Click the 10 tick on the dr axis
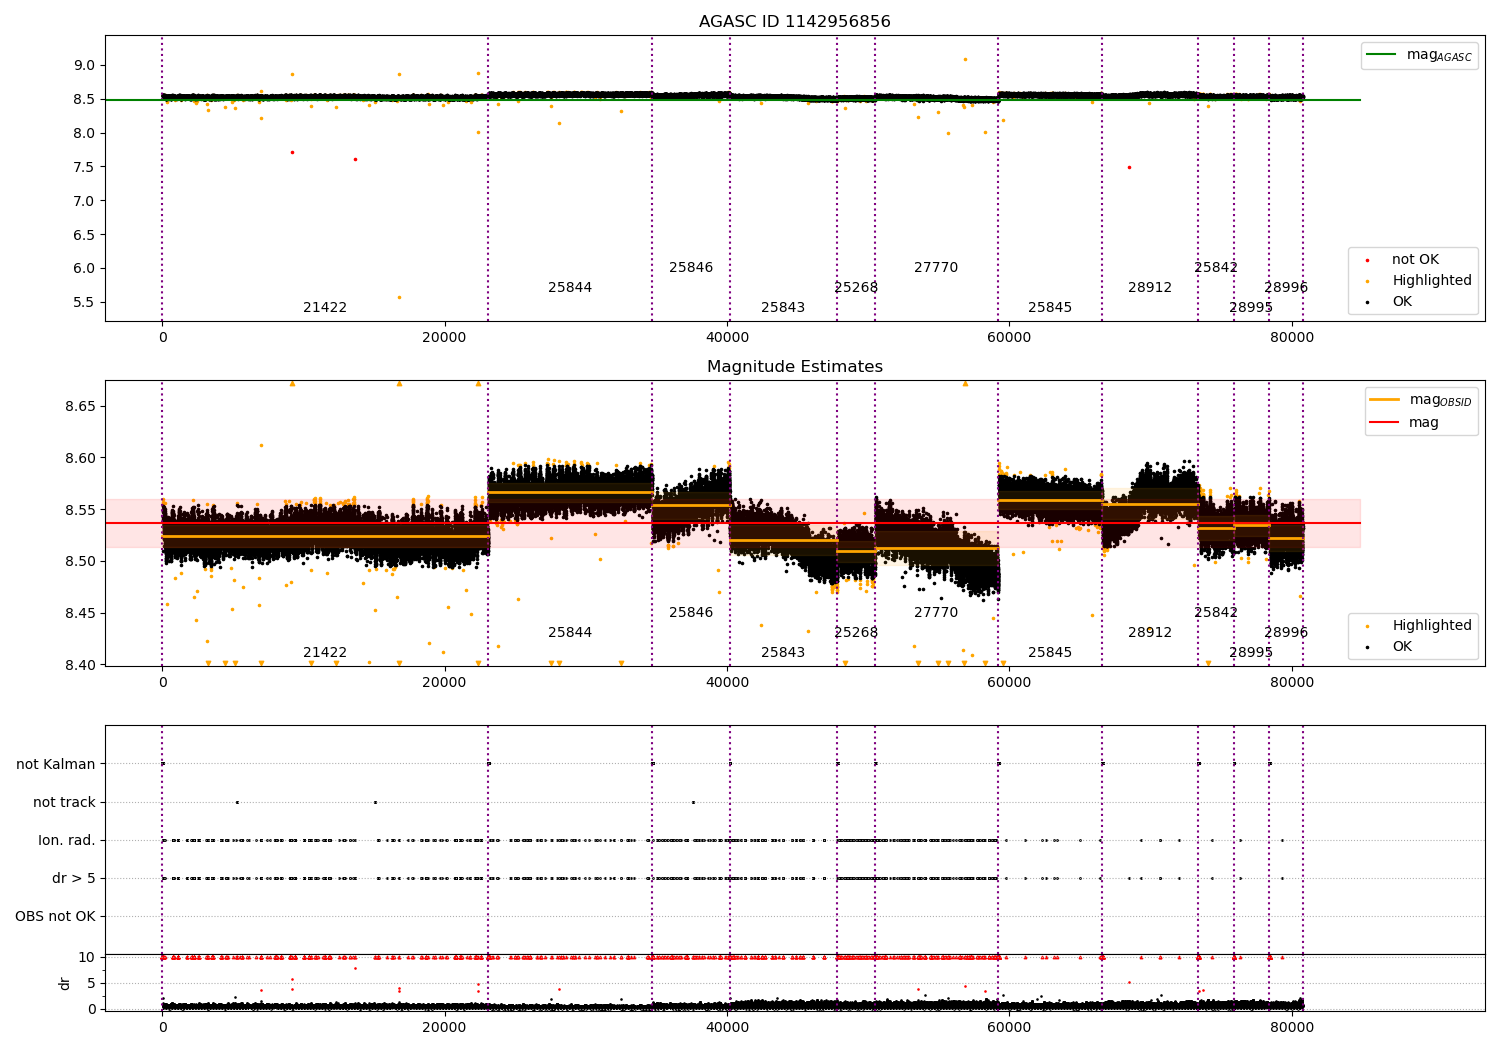Image resolution: width=1500 pixels, height=1050 pixels. click(87, 958)
